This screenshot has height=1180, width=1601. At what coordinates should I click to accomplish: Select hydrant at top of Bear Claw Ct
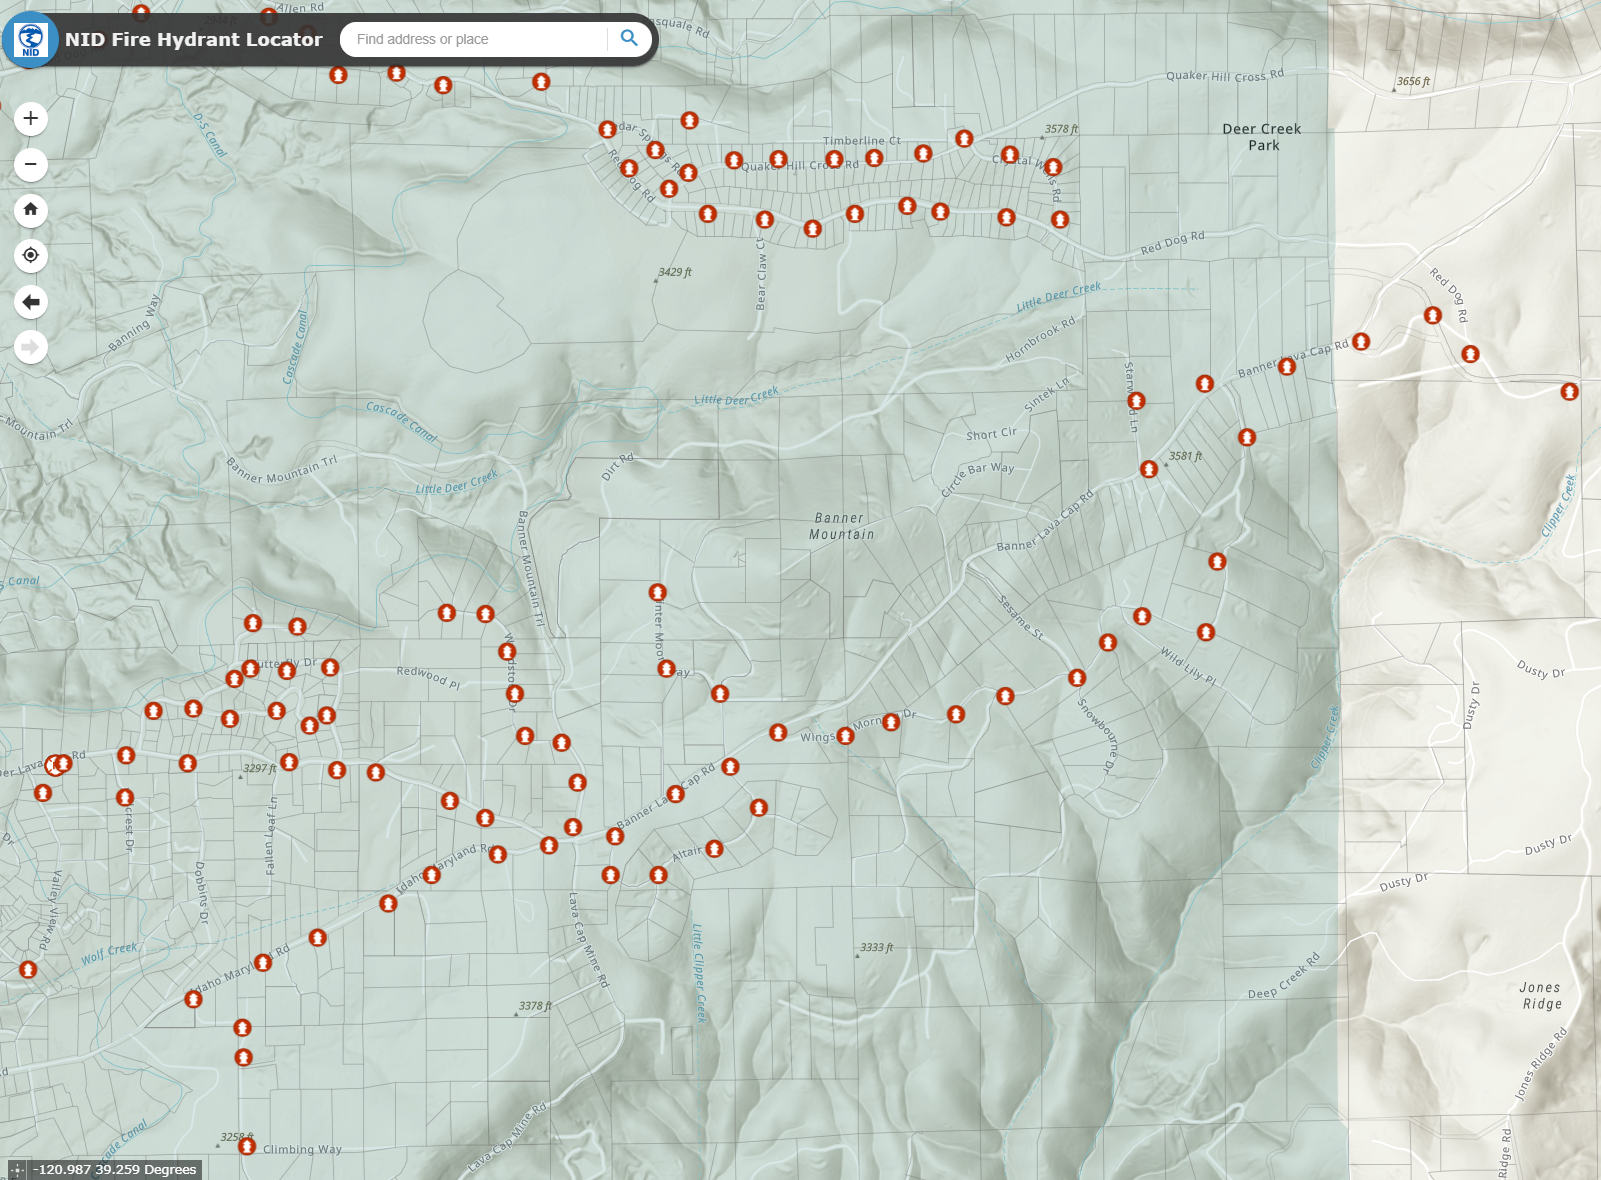[x=765, y=219]
